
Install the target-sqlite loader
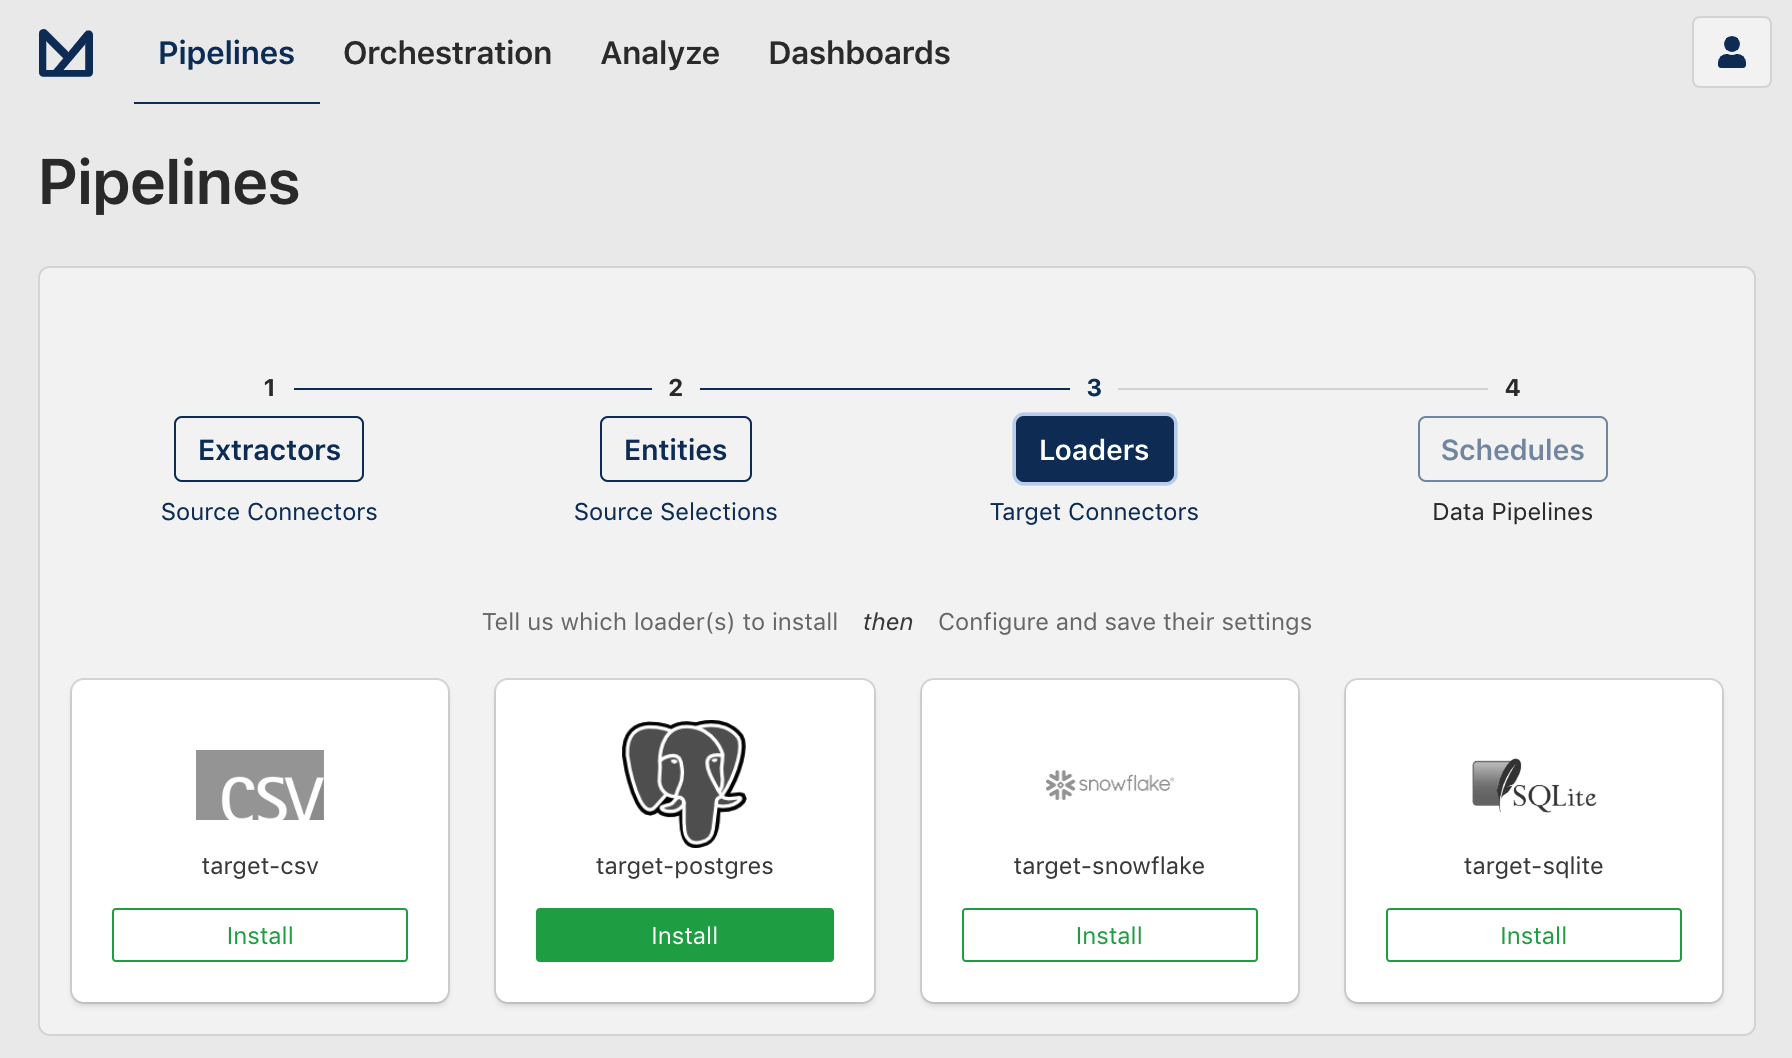[1534, 935]
